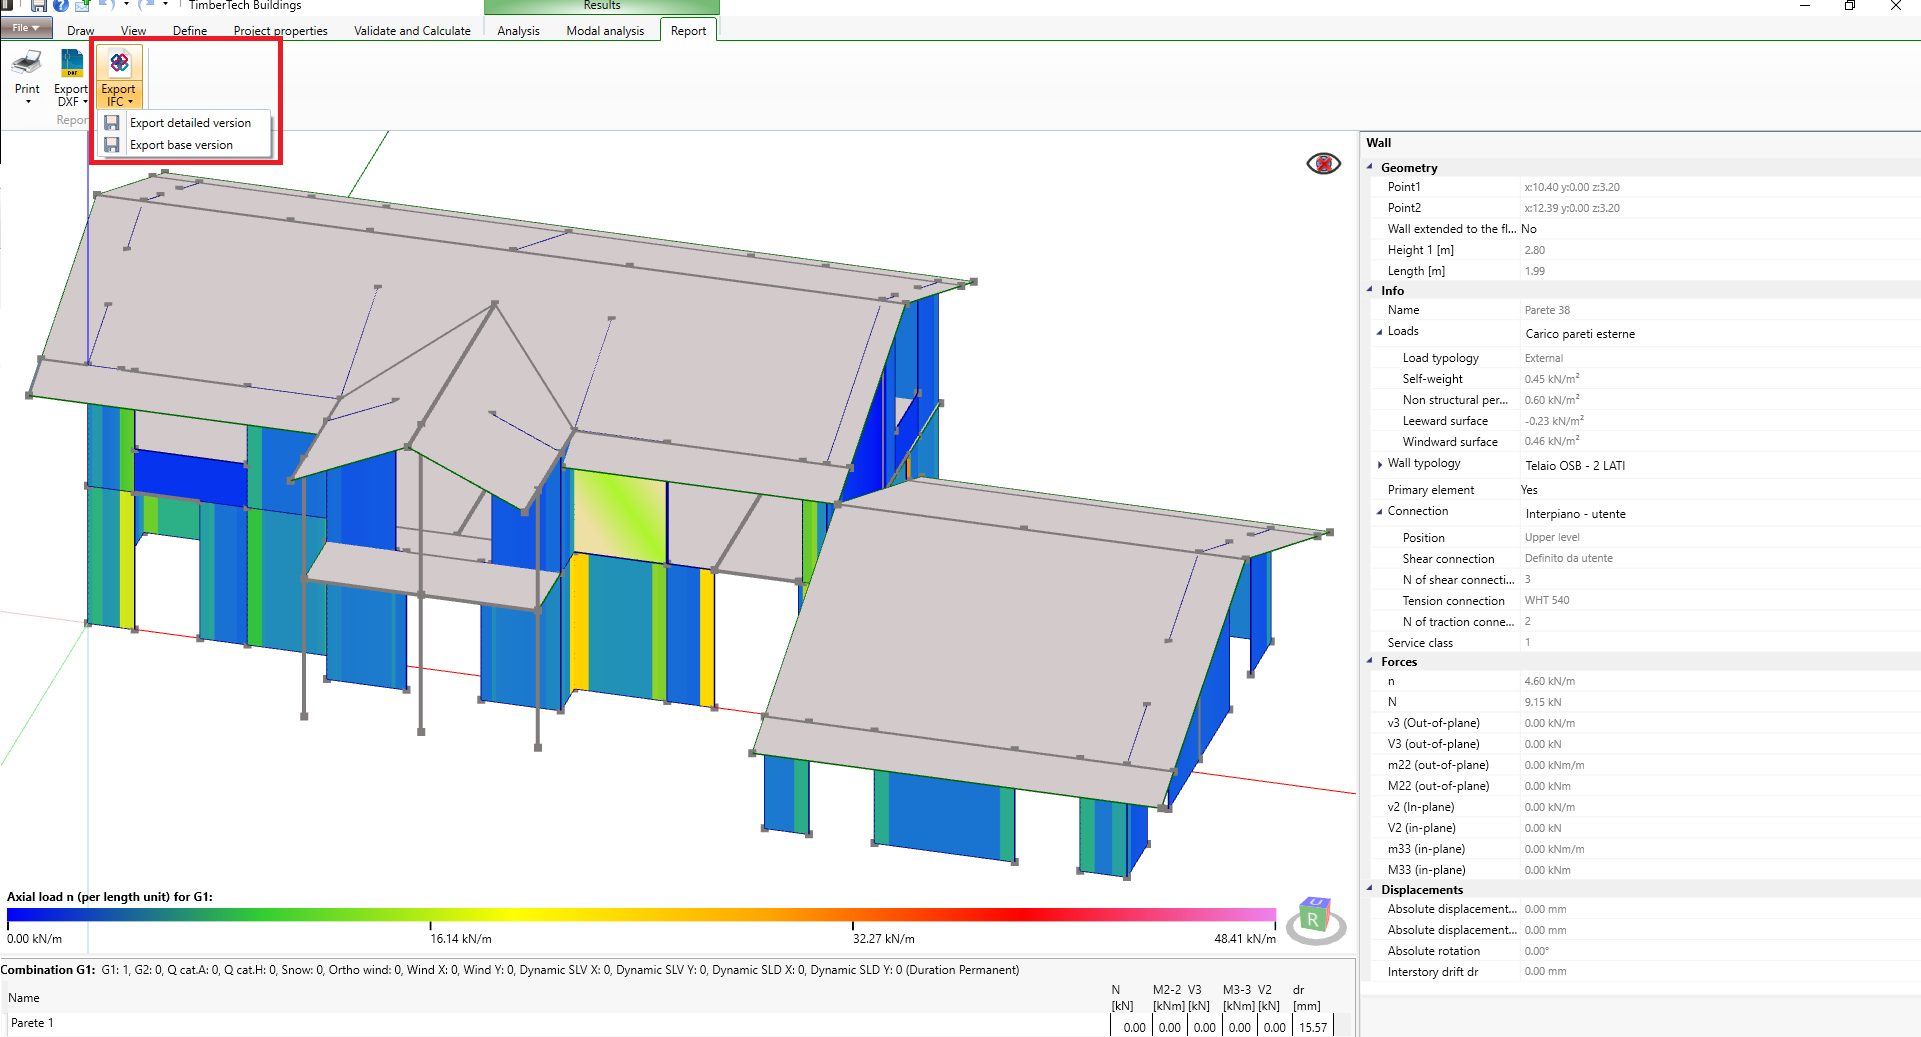The image size is (1921, 1037).
Task: Switch to the Modal analysis tab
Action: (605, 31)
